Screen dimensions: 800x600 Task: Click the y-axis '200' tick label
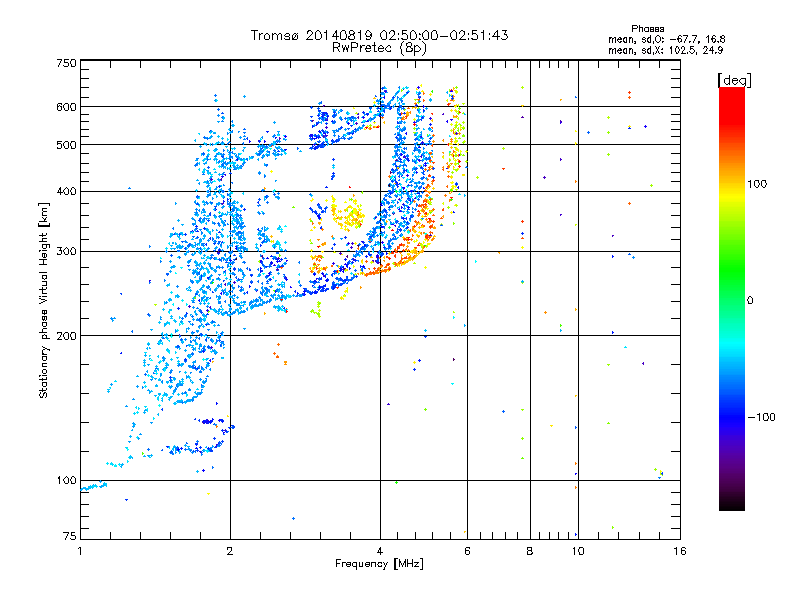pyautogui.click(x=66, y=336)
